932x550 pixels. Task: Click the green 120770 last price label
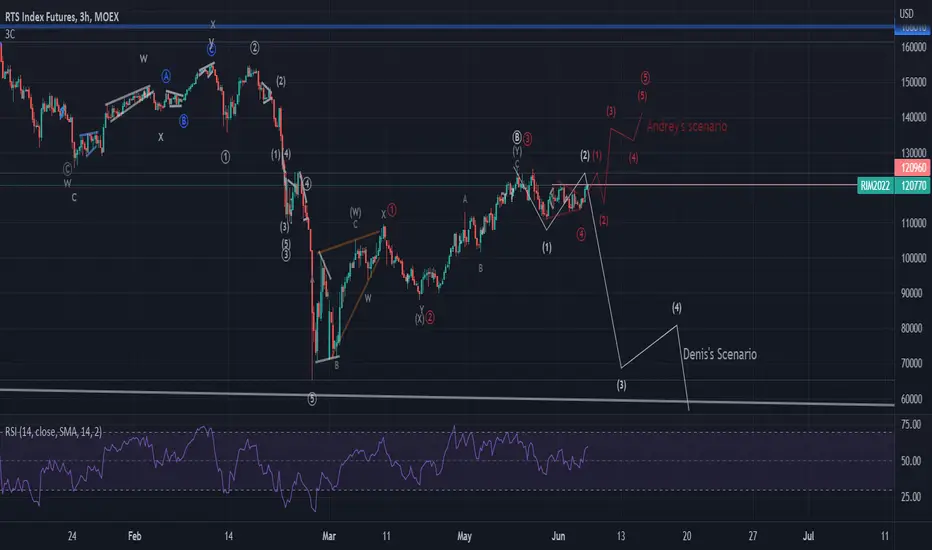(913, 186)
